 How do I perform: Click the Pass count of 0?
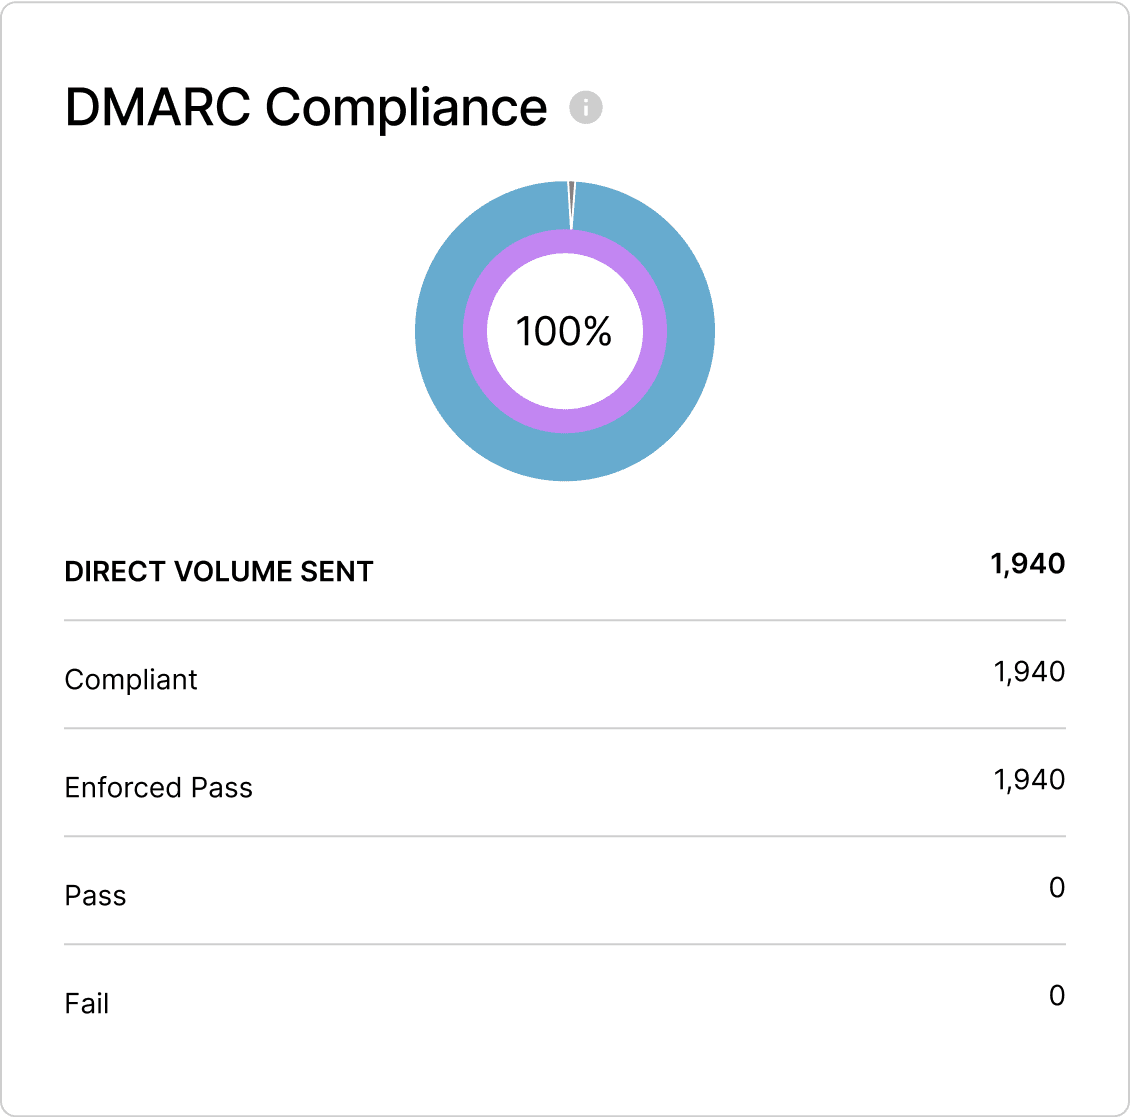(1056, 888)
